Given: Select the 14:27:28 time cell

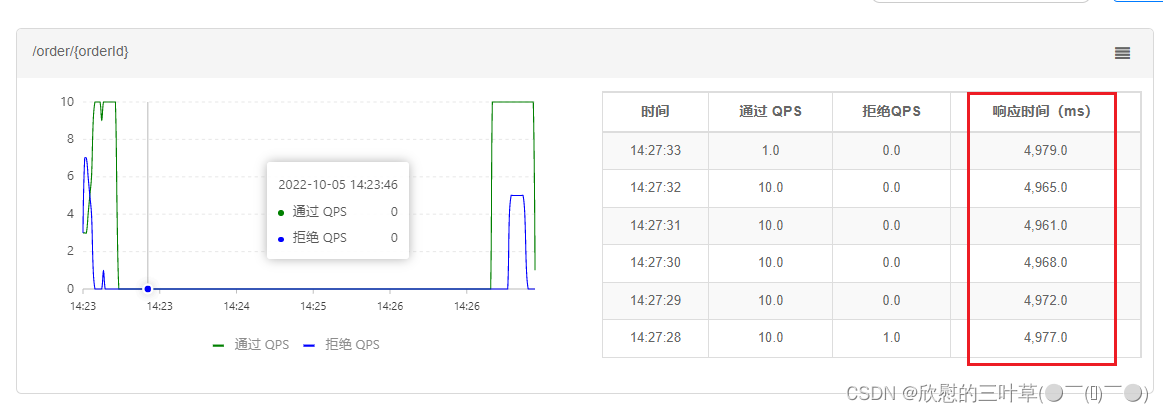Looking at the screenshot, I should [x=655, y=337].
